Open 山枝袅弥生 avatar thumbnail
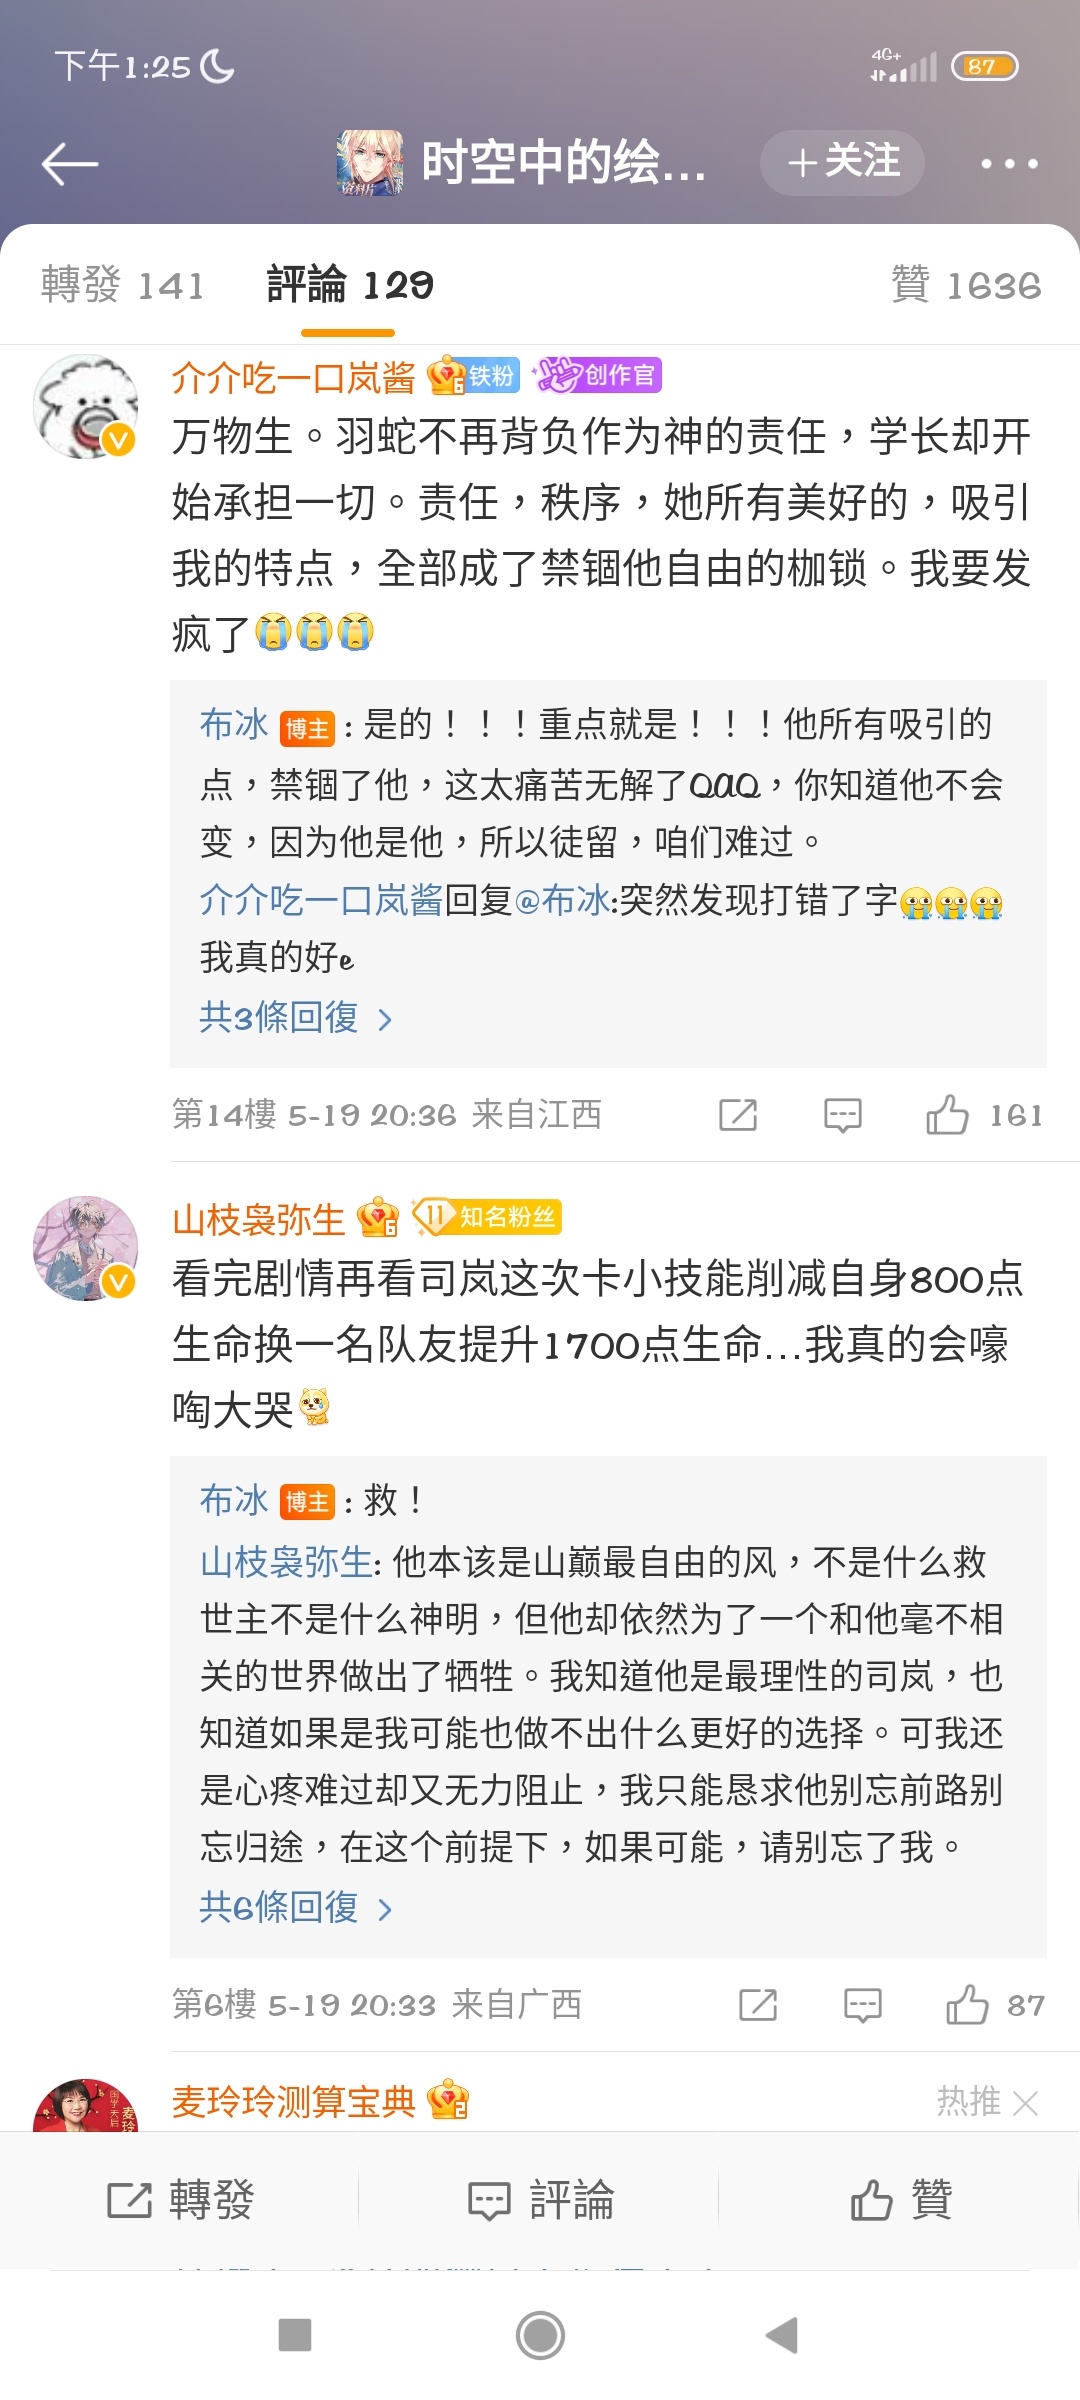Viewport: 1080px width, 2400px height. click(x=86, y=1248)
